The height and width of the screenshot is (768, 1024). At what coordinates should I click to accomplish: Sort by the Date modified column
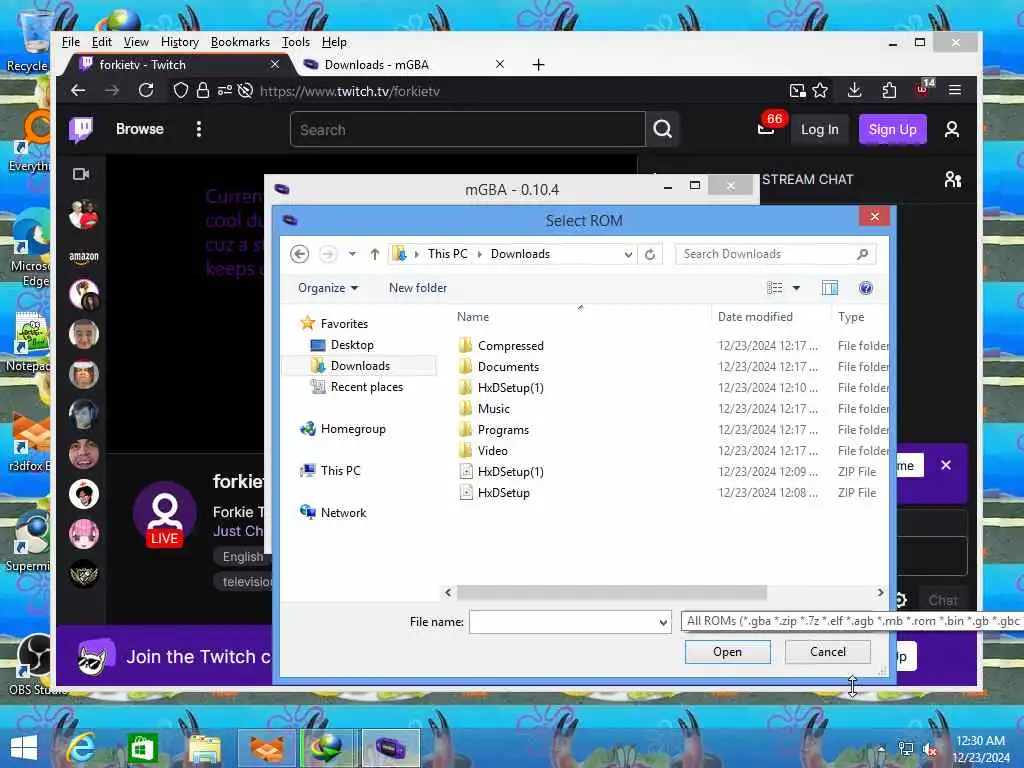click(x=755, y=317)
